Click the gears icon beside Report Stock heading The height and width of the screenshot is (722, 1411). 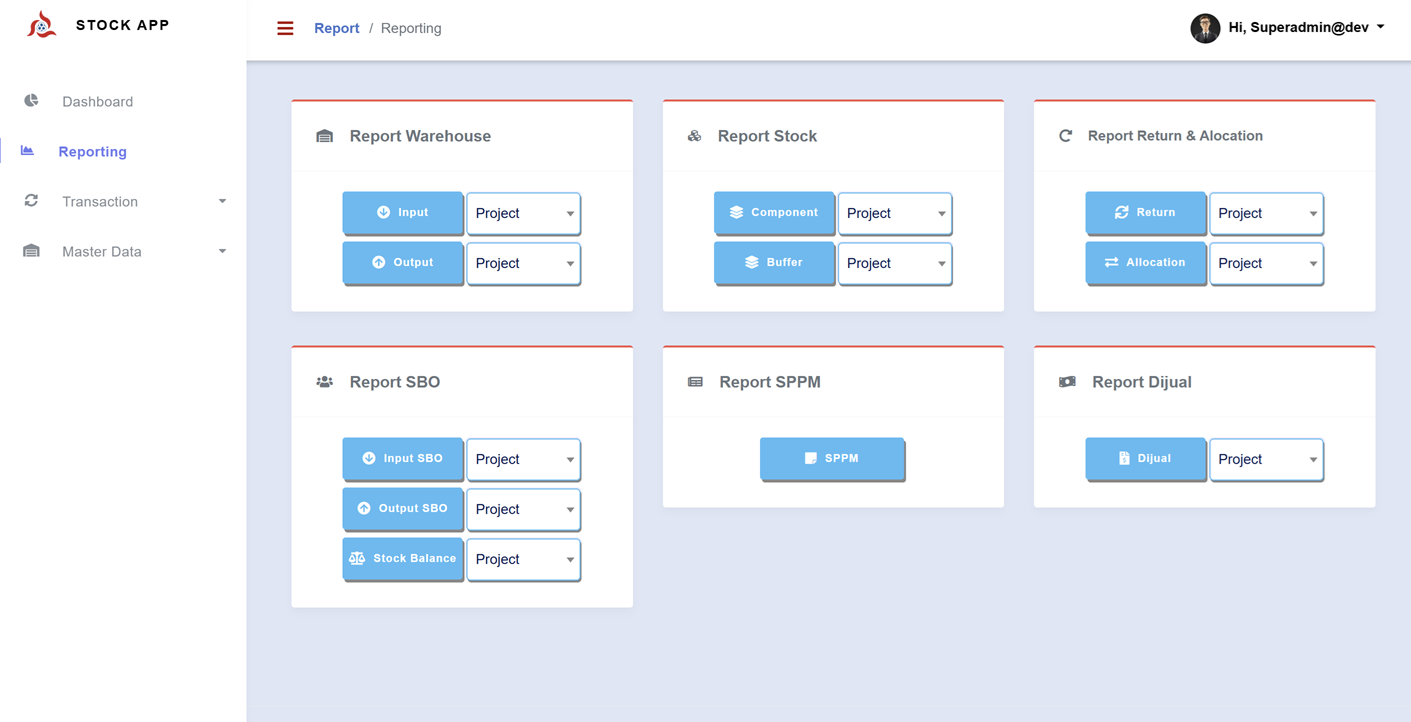(695, 135)
